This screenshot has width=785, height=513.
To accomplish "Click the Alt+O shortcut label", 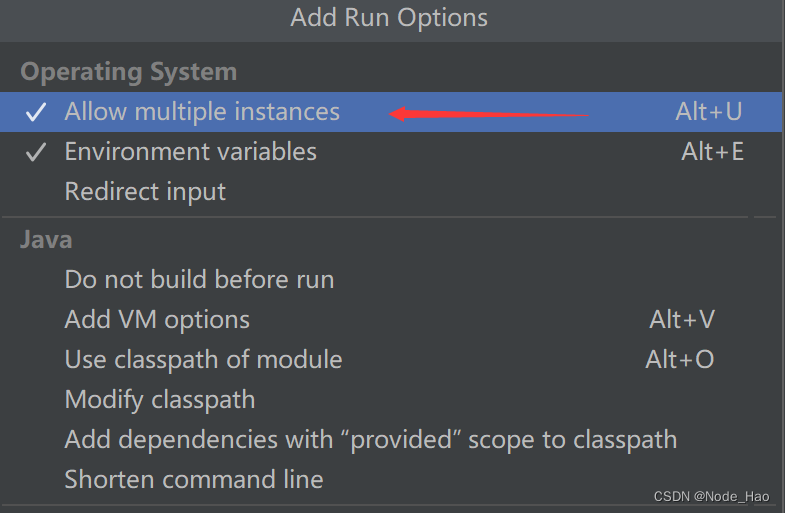I will pos(680,360).
